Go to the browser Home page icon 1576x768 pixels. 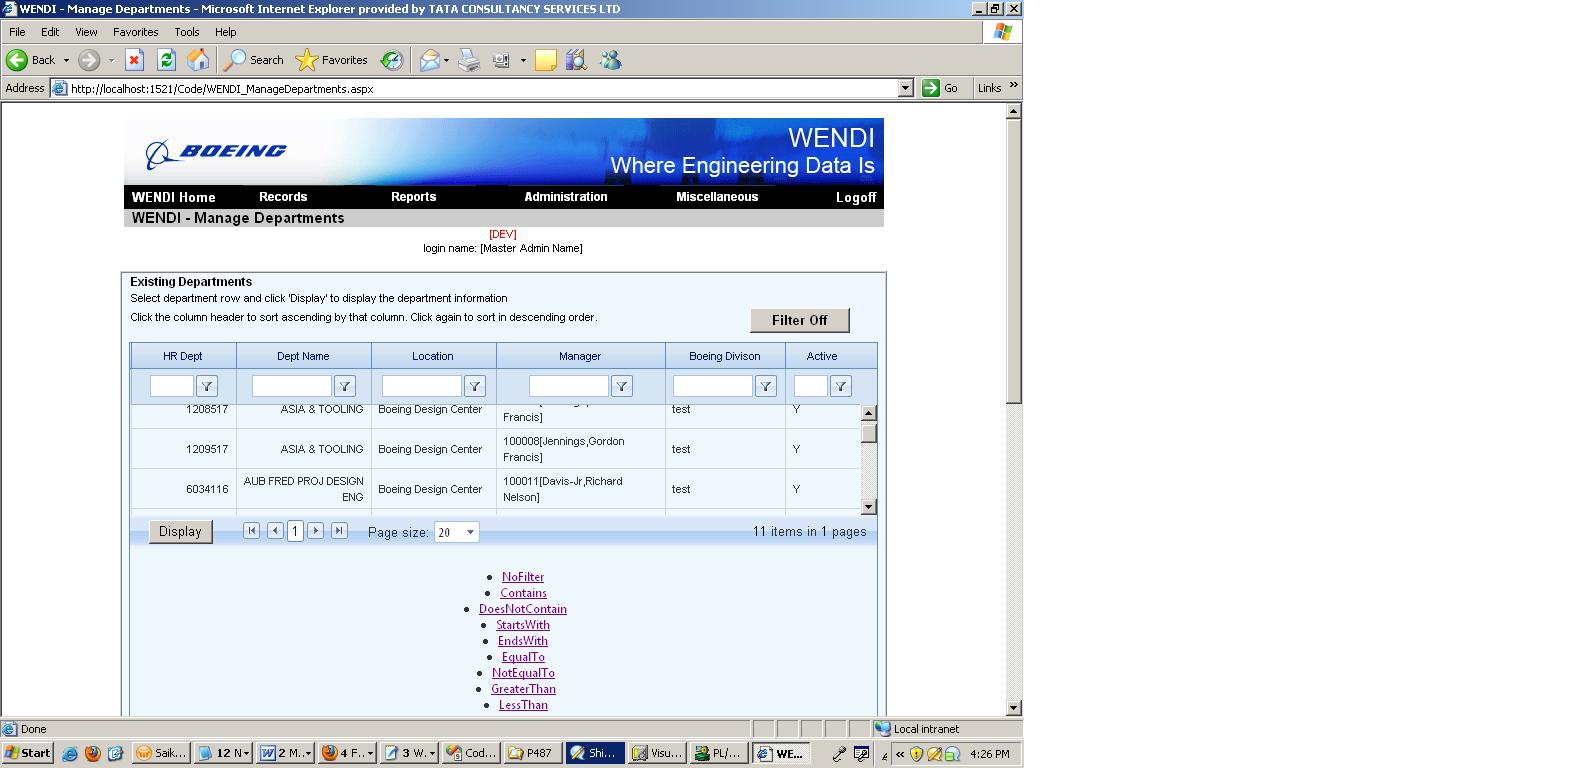point(199,60)
